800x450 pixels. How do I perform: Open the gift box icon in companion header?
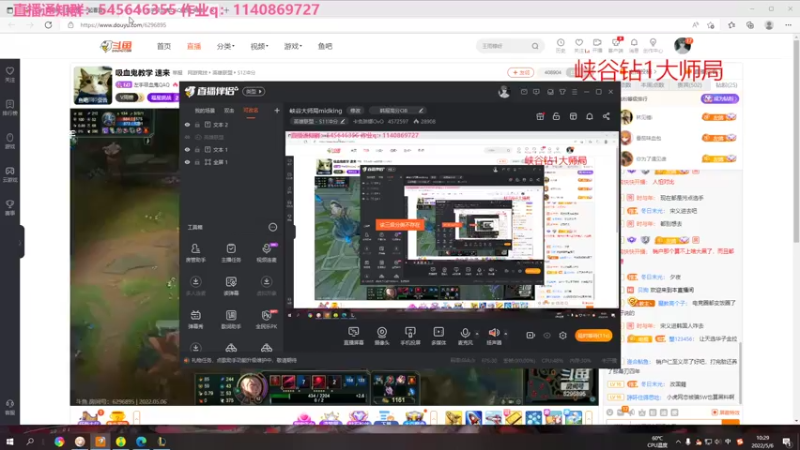(x=540, y=117)
